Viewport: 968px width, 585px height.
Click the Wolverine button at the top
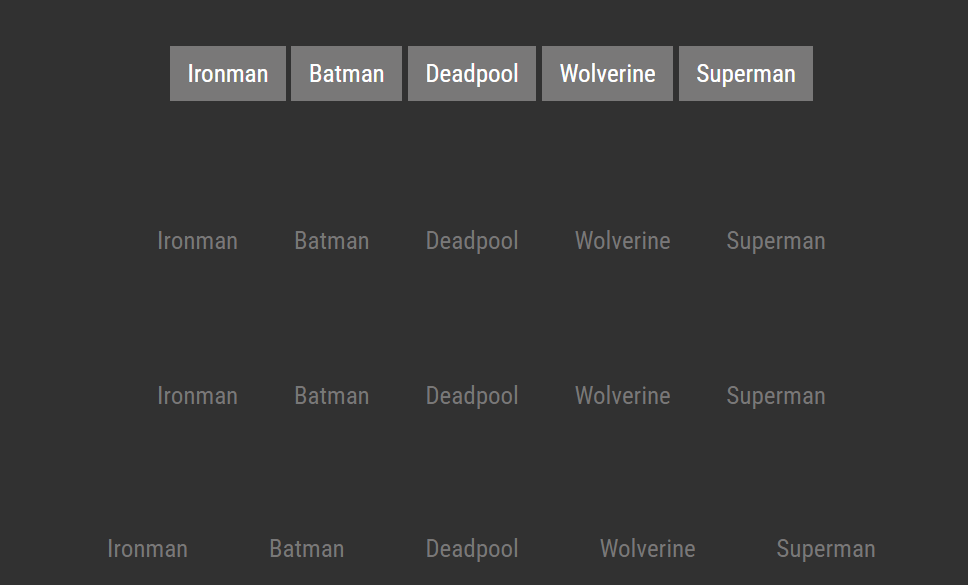[607, 73]
